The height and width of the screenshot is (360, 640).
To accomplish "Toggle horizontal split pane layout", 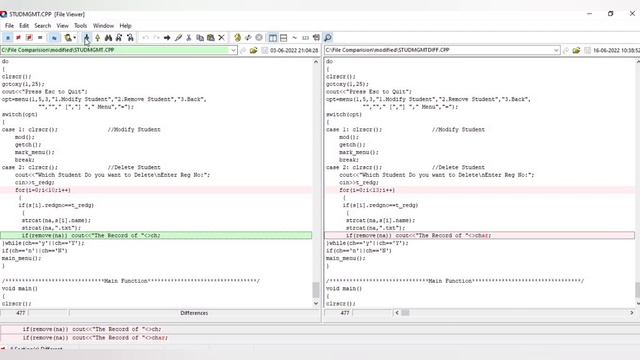I will click(284, 38).
